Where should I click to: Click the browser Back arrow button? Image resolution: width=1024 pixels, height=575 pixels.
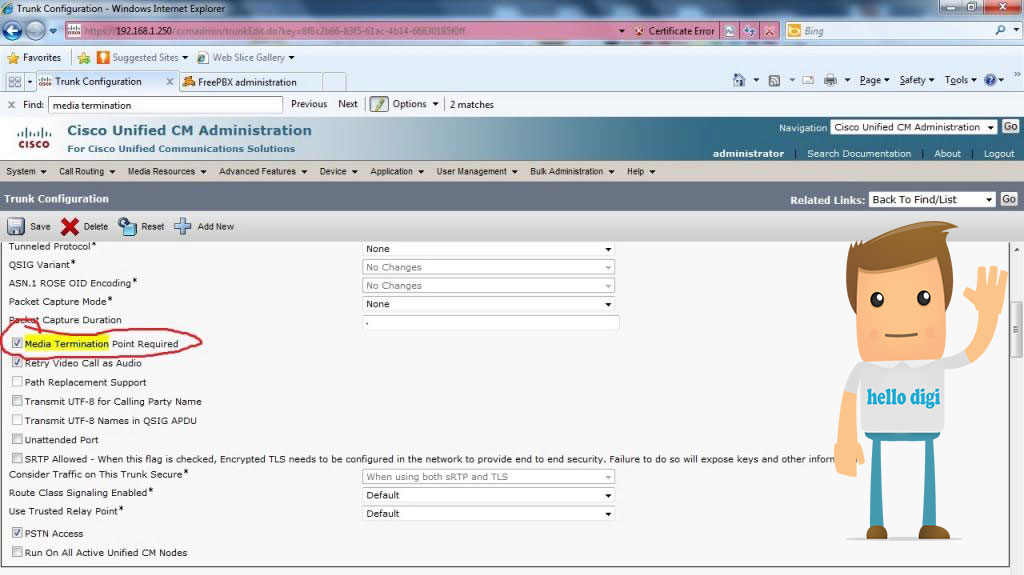point(12,30)
